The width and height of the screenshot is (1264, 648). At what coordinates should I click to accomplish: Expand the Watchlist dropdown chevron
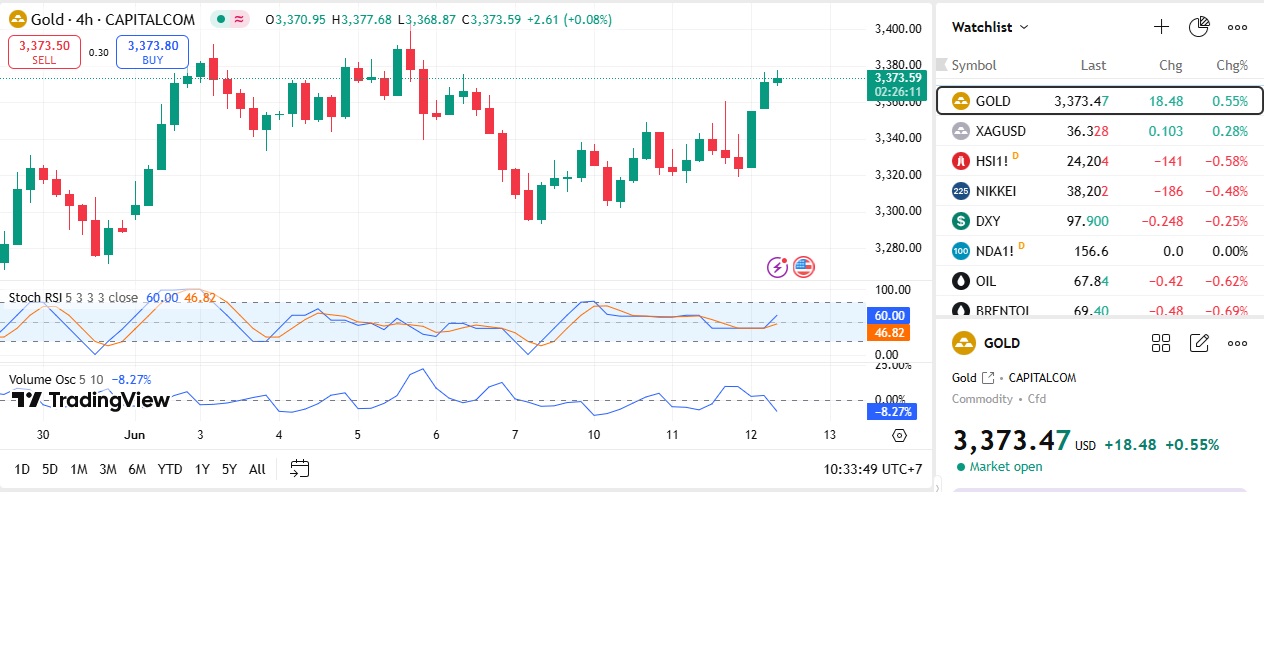(x=1024, y=28)
